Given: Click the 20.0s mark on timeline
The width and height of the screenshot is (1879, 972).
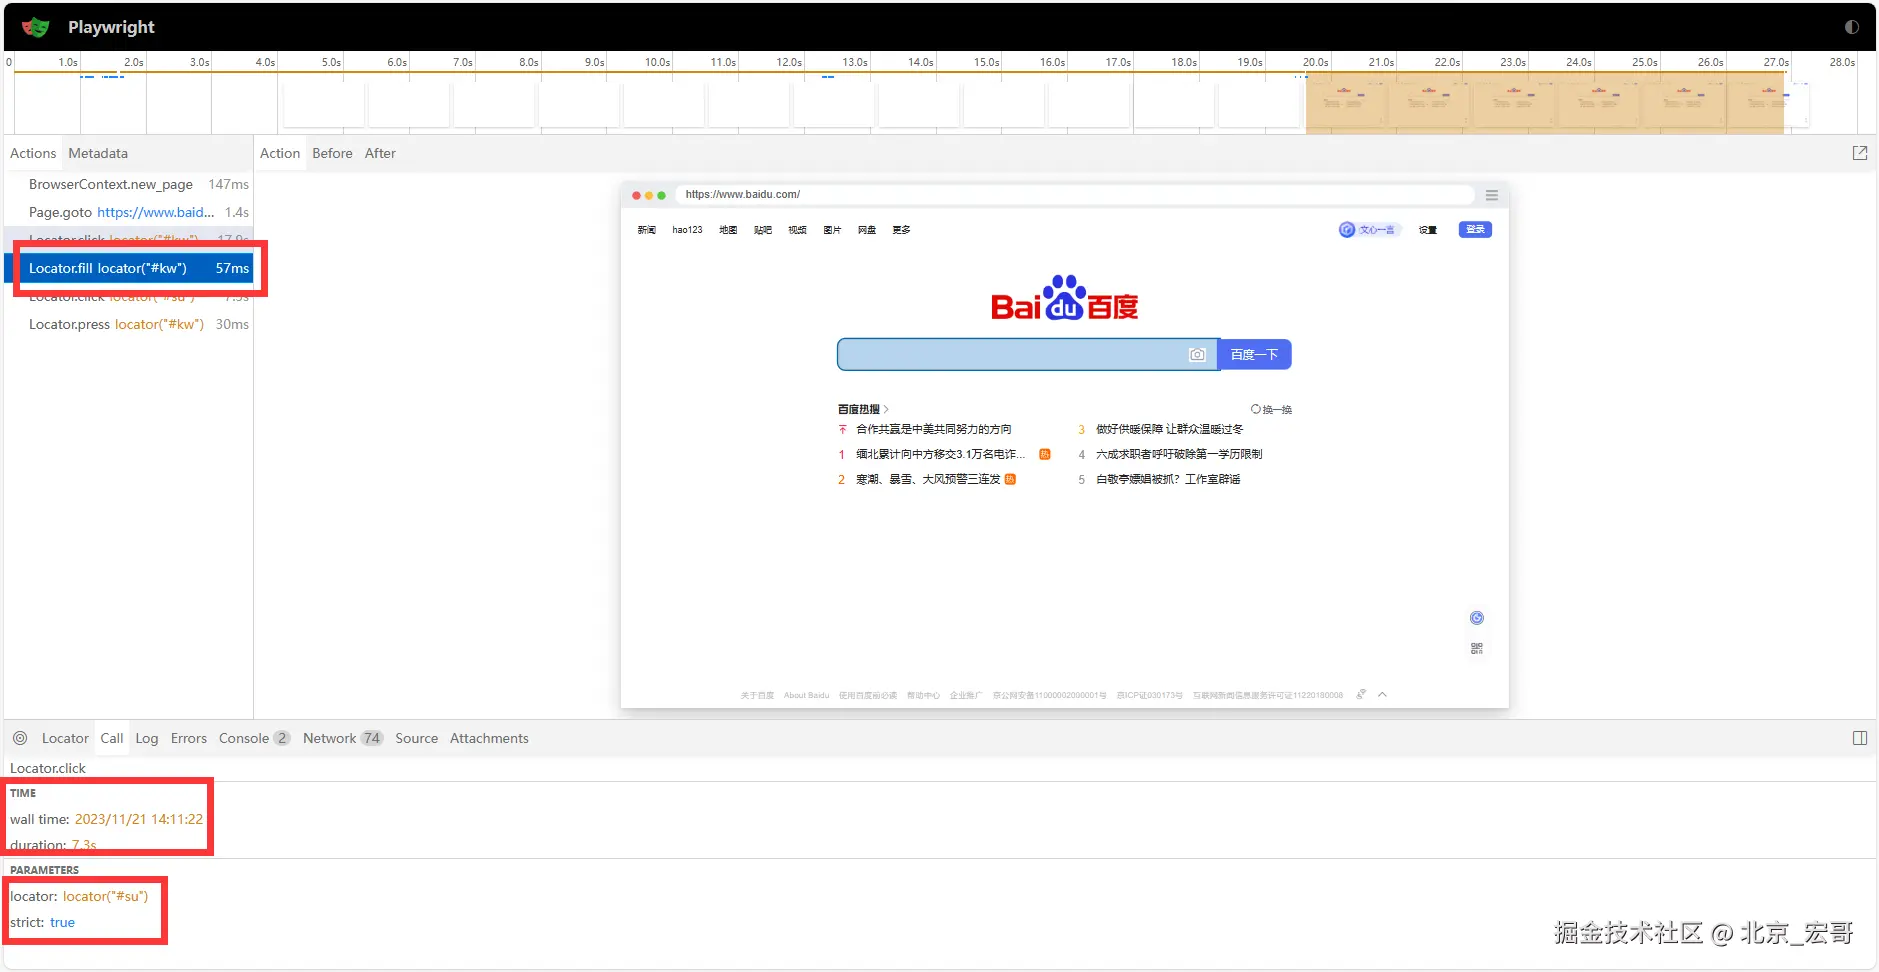Looking at the screenshot, I should (x=1315, y=62).
